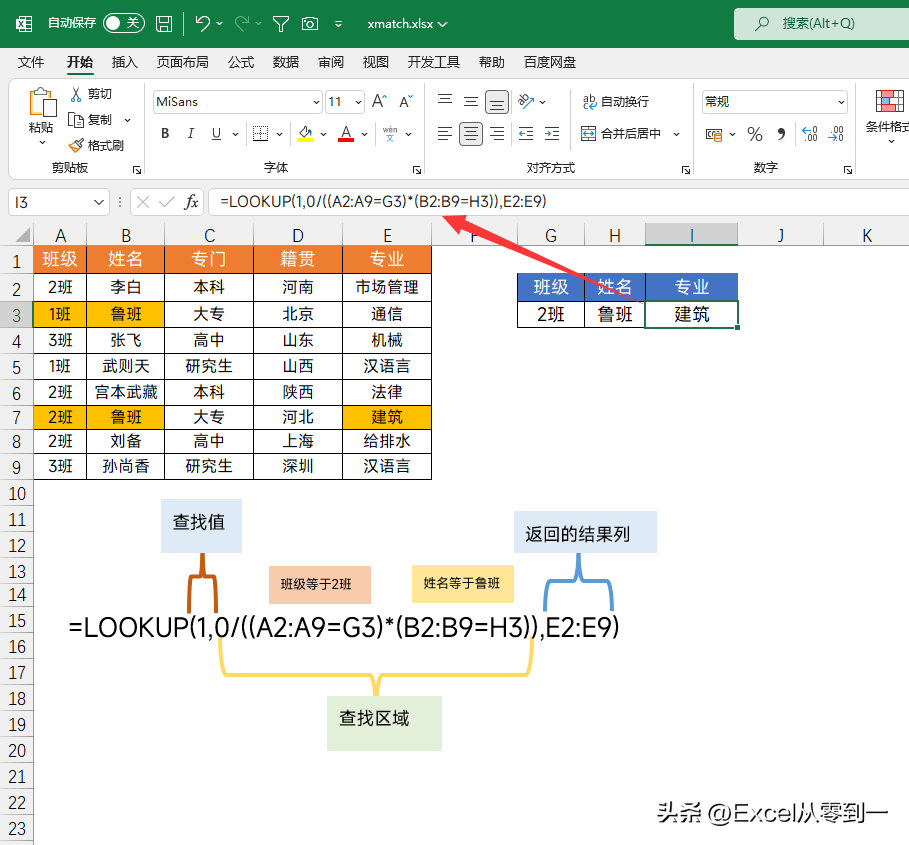Toggle Bottom Align button
This screenshot has height=845, width=909.
[497, 102]
